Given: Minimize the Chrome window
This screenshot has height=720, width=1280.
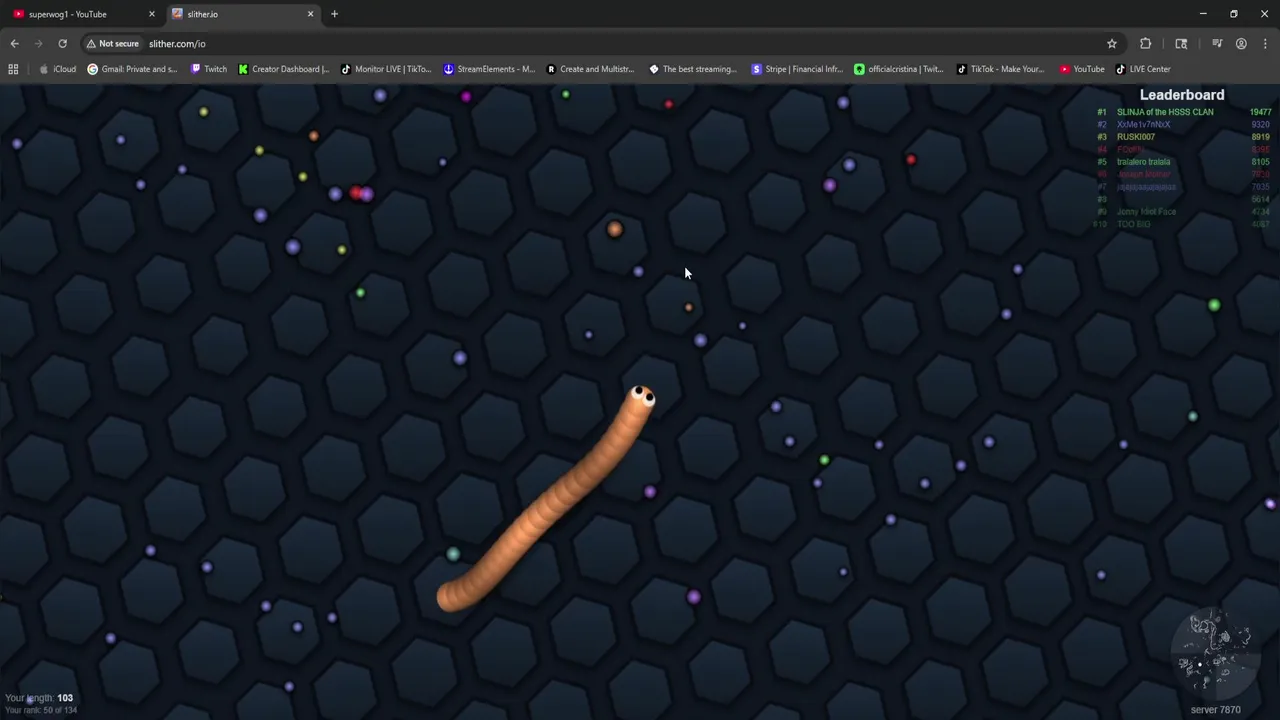Looking at the screenshot, I should click(1203, 14).
